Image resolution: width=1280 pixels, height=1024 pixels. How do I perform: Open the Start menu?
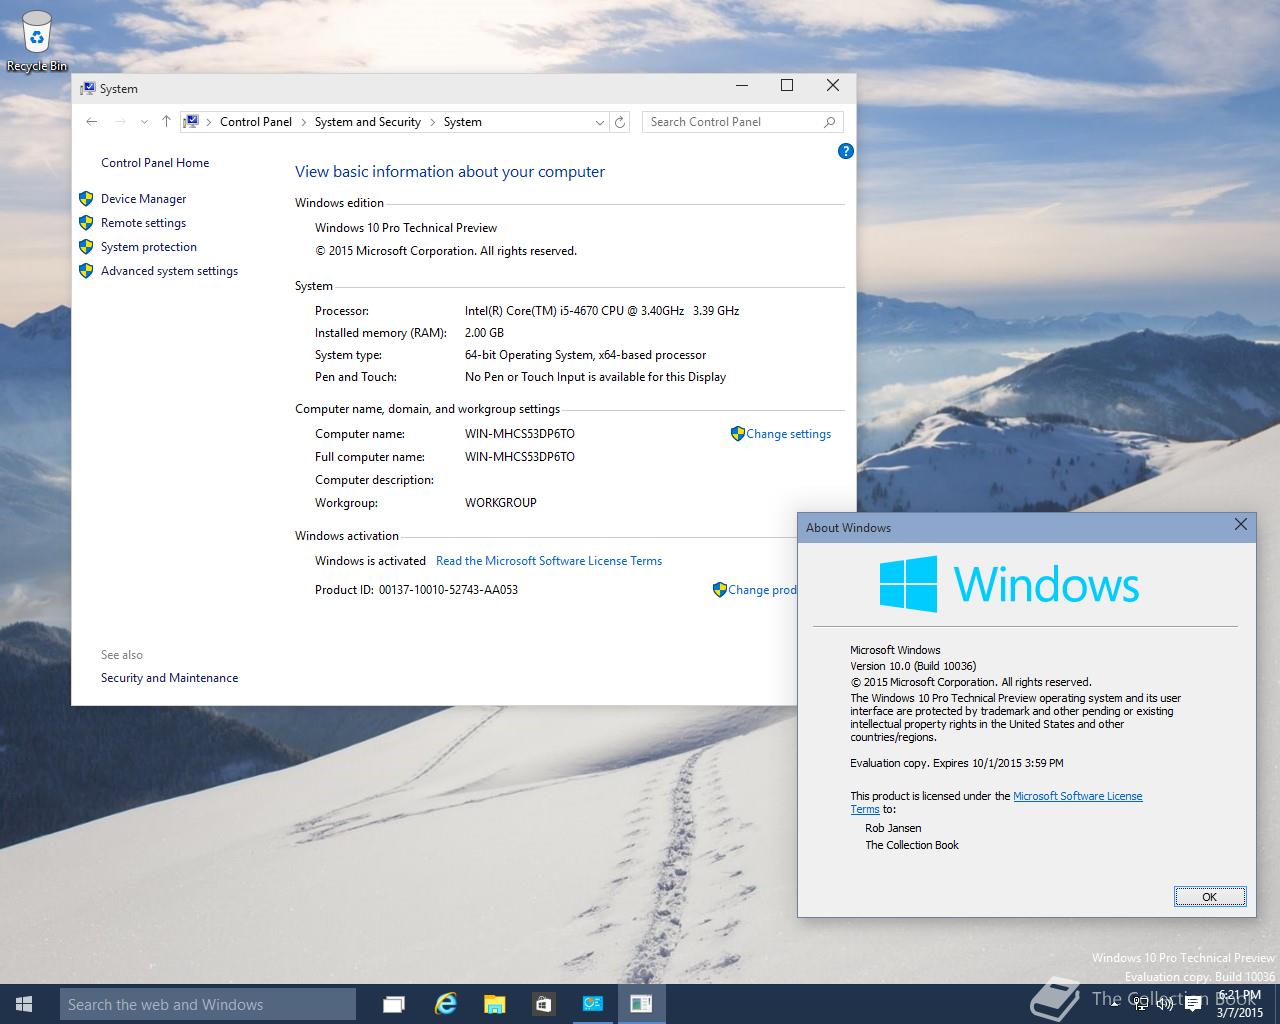[x=24, y=1004]
